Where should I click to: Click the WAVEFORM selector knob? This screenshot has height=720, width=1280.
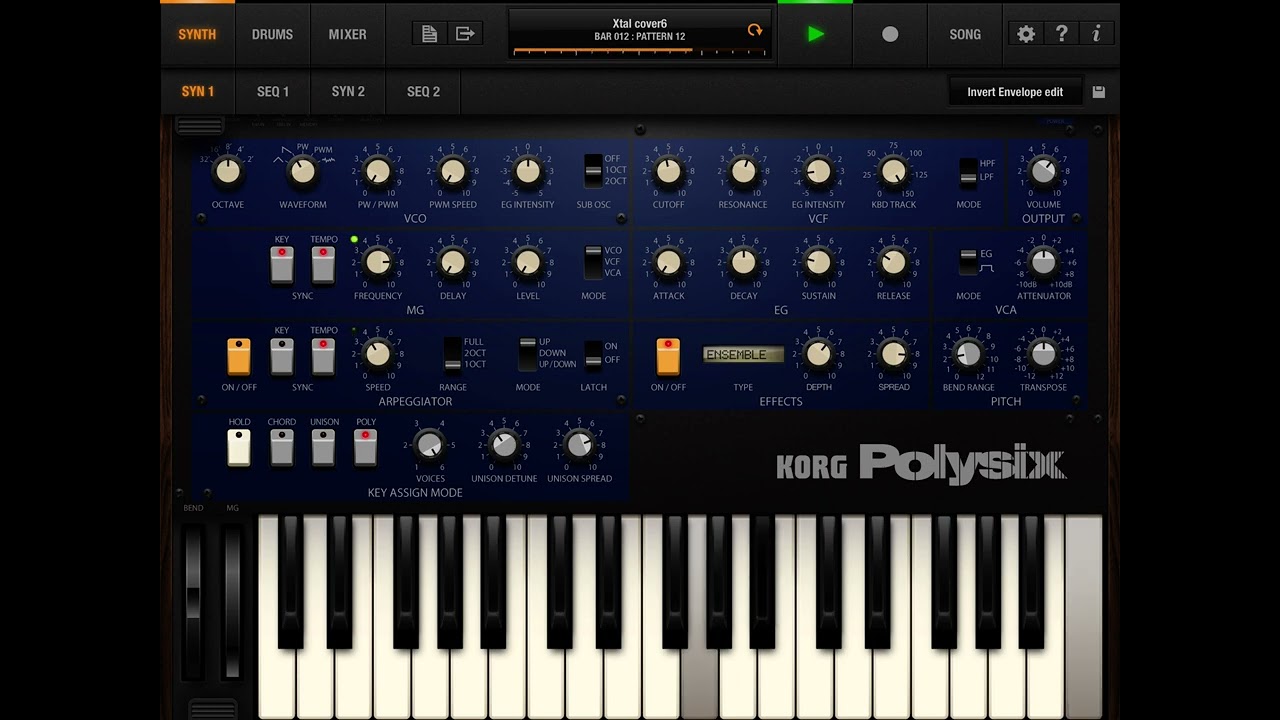(x=303, y=171)
